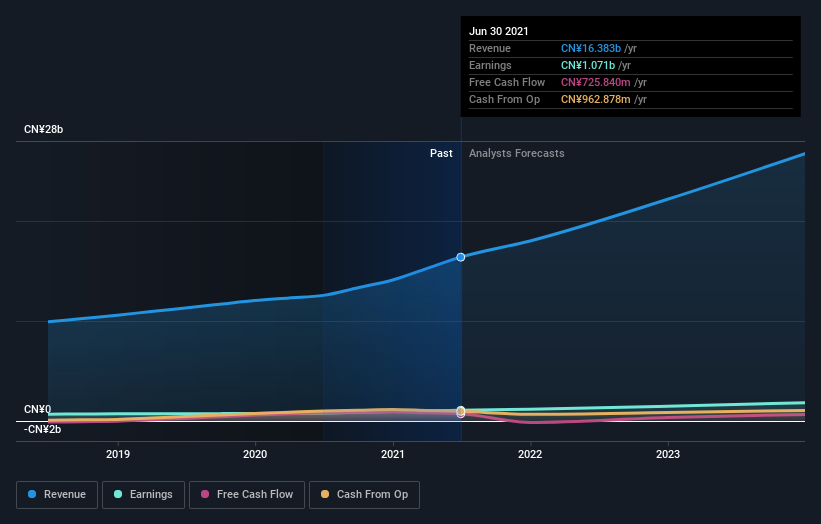Click the Analysts Forecasts label
821x524 pixels.
coord(517,153)
